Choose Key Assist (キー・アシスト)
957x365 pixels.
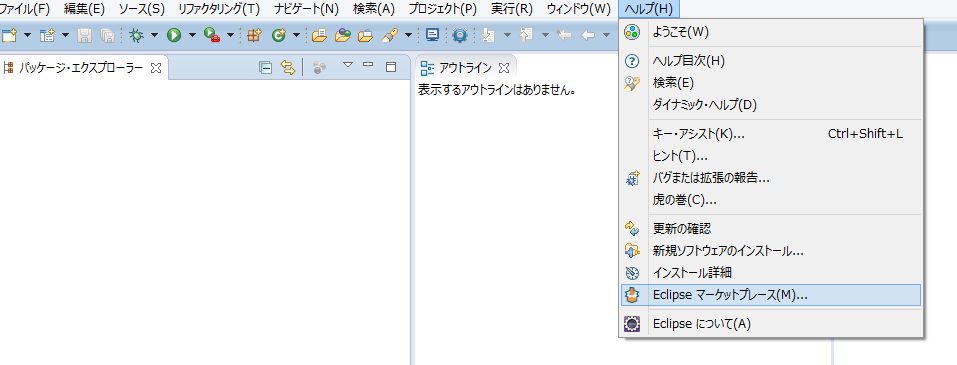770,134
